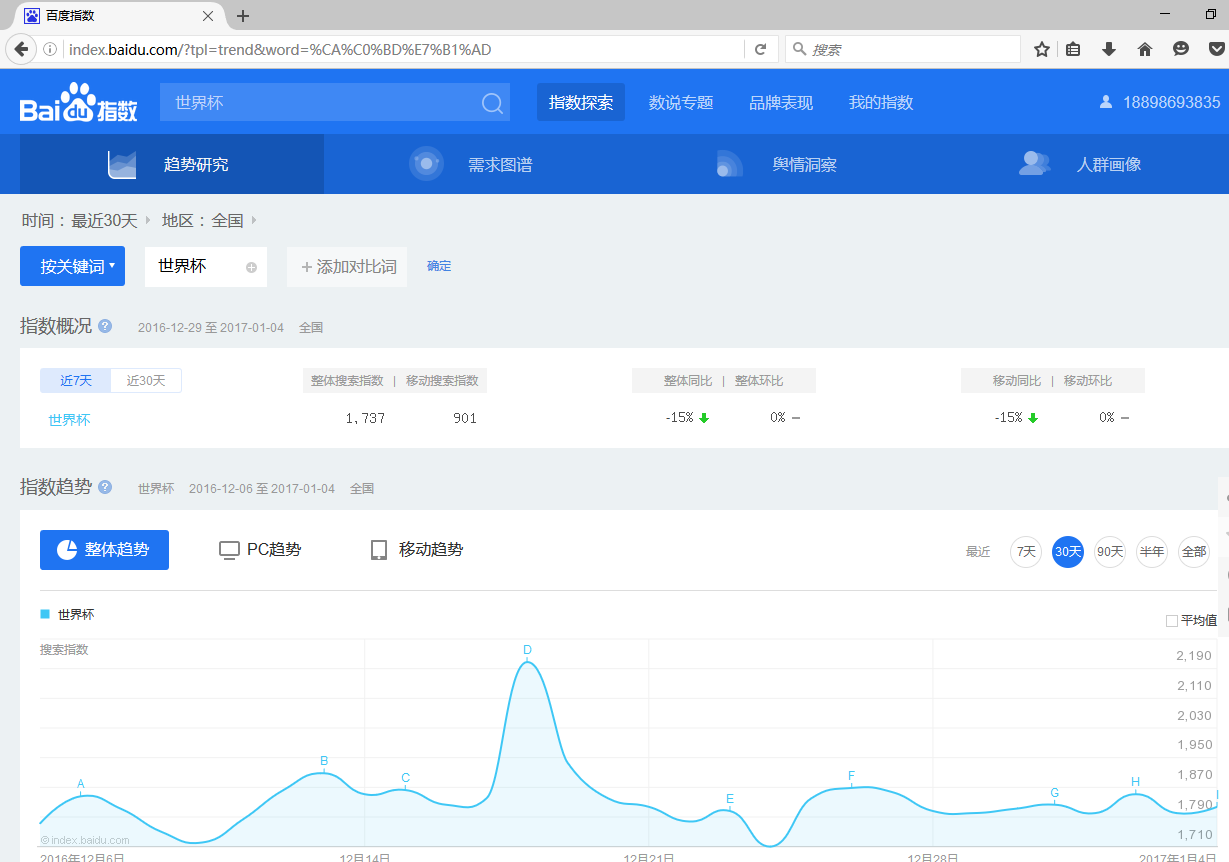Close the 百度指数 browser tab
The width and height of the screenshot is (1229, 862).
(208, 16)
